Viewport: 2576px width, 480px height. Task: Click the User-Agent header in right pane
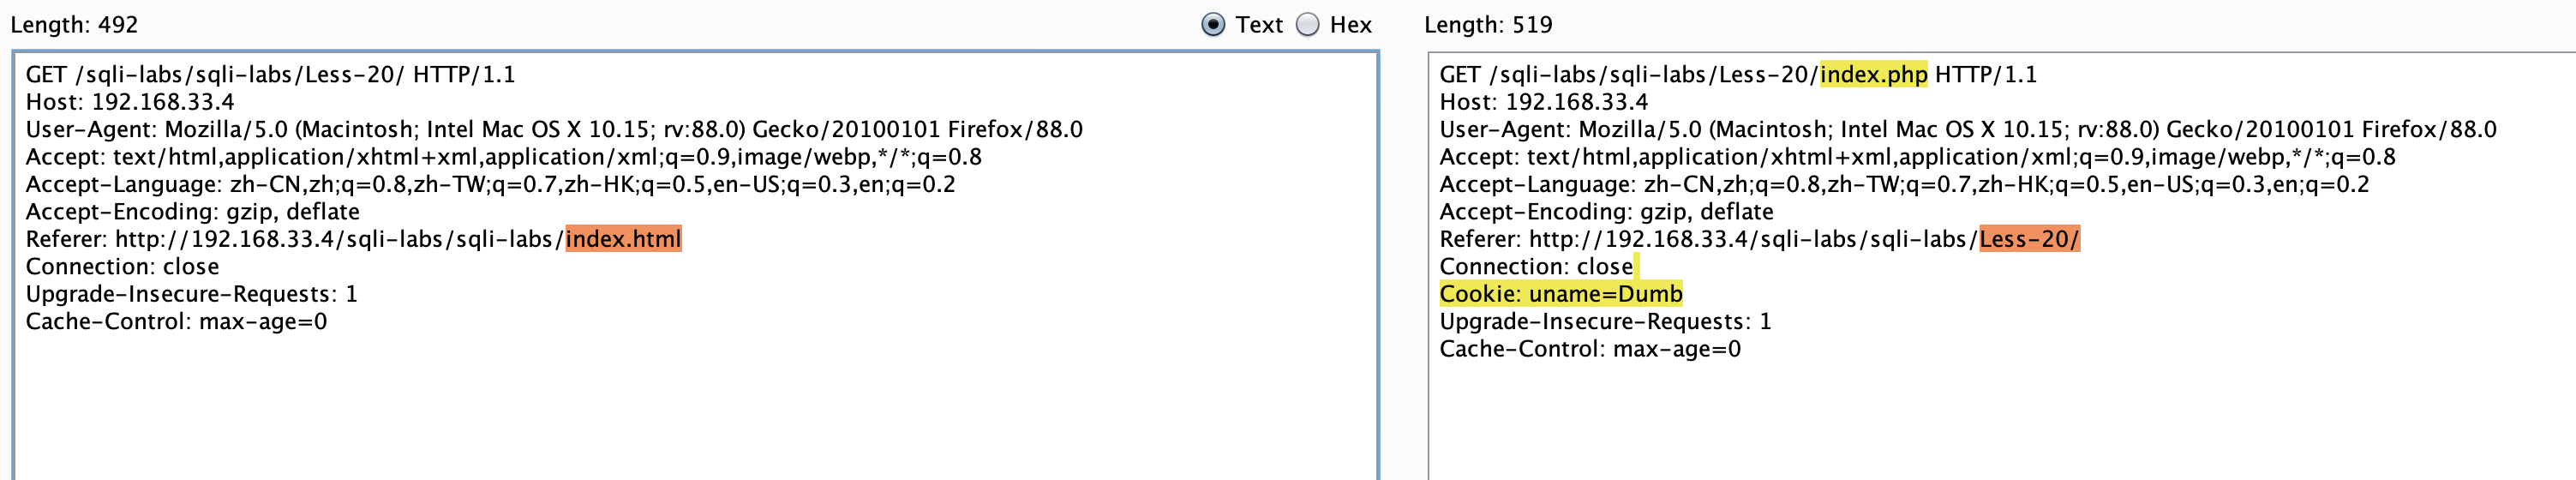[1967, 130]
